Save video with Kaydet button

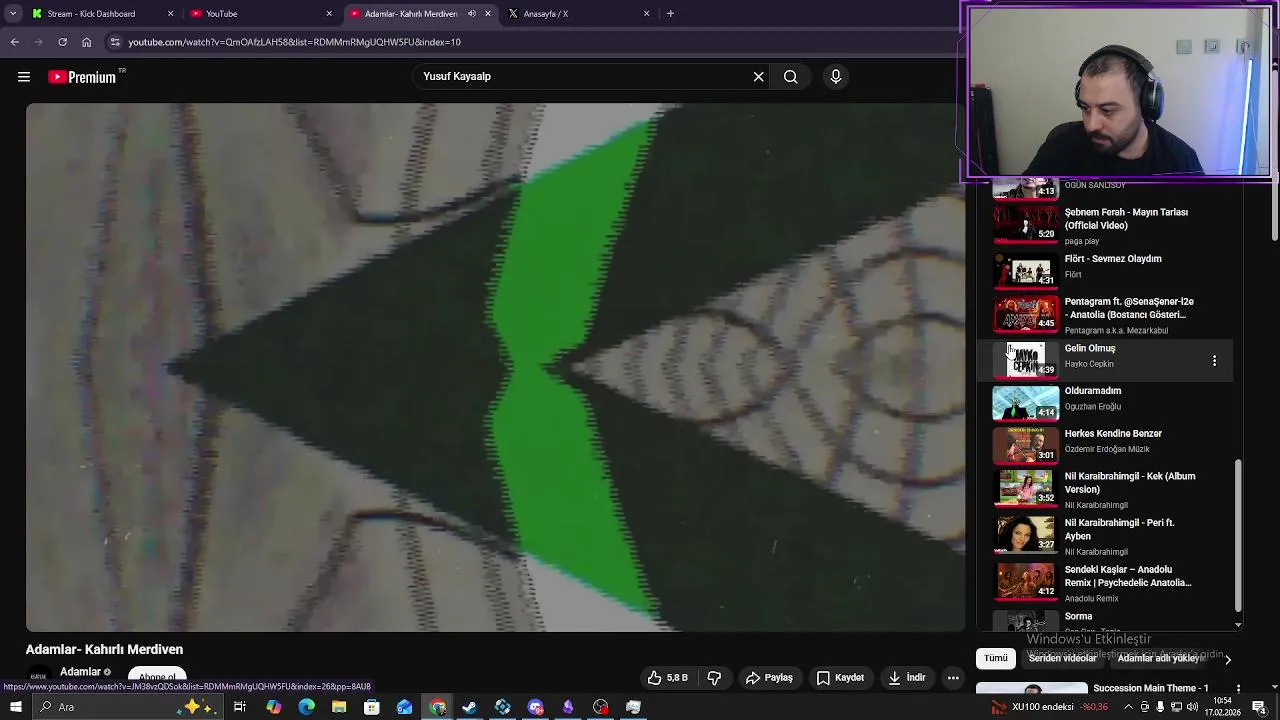[840, 678]
